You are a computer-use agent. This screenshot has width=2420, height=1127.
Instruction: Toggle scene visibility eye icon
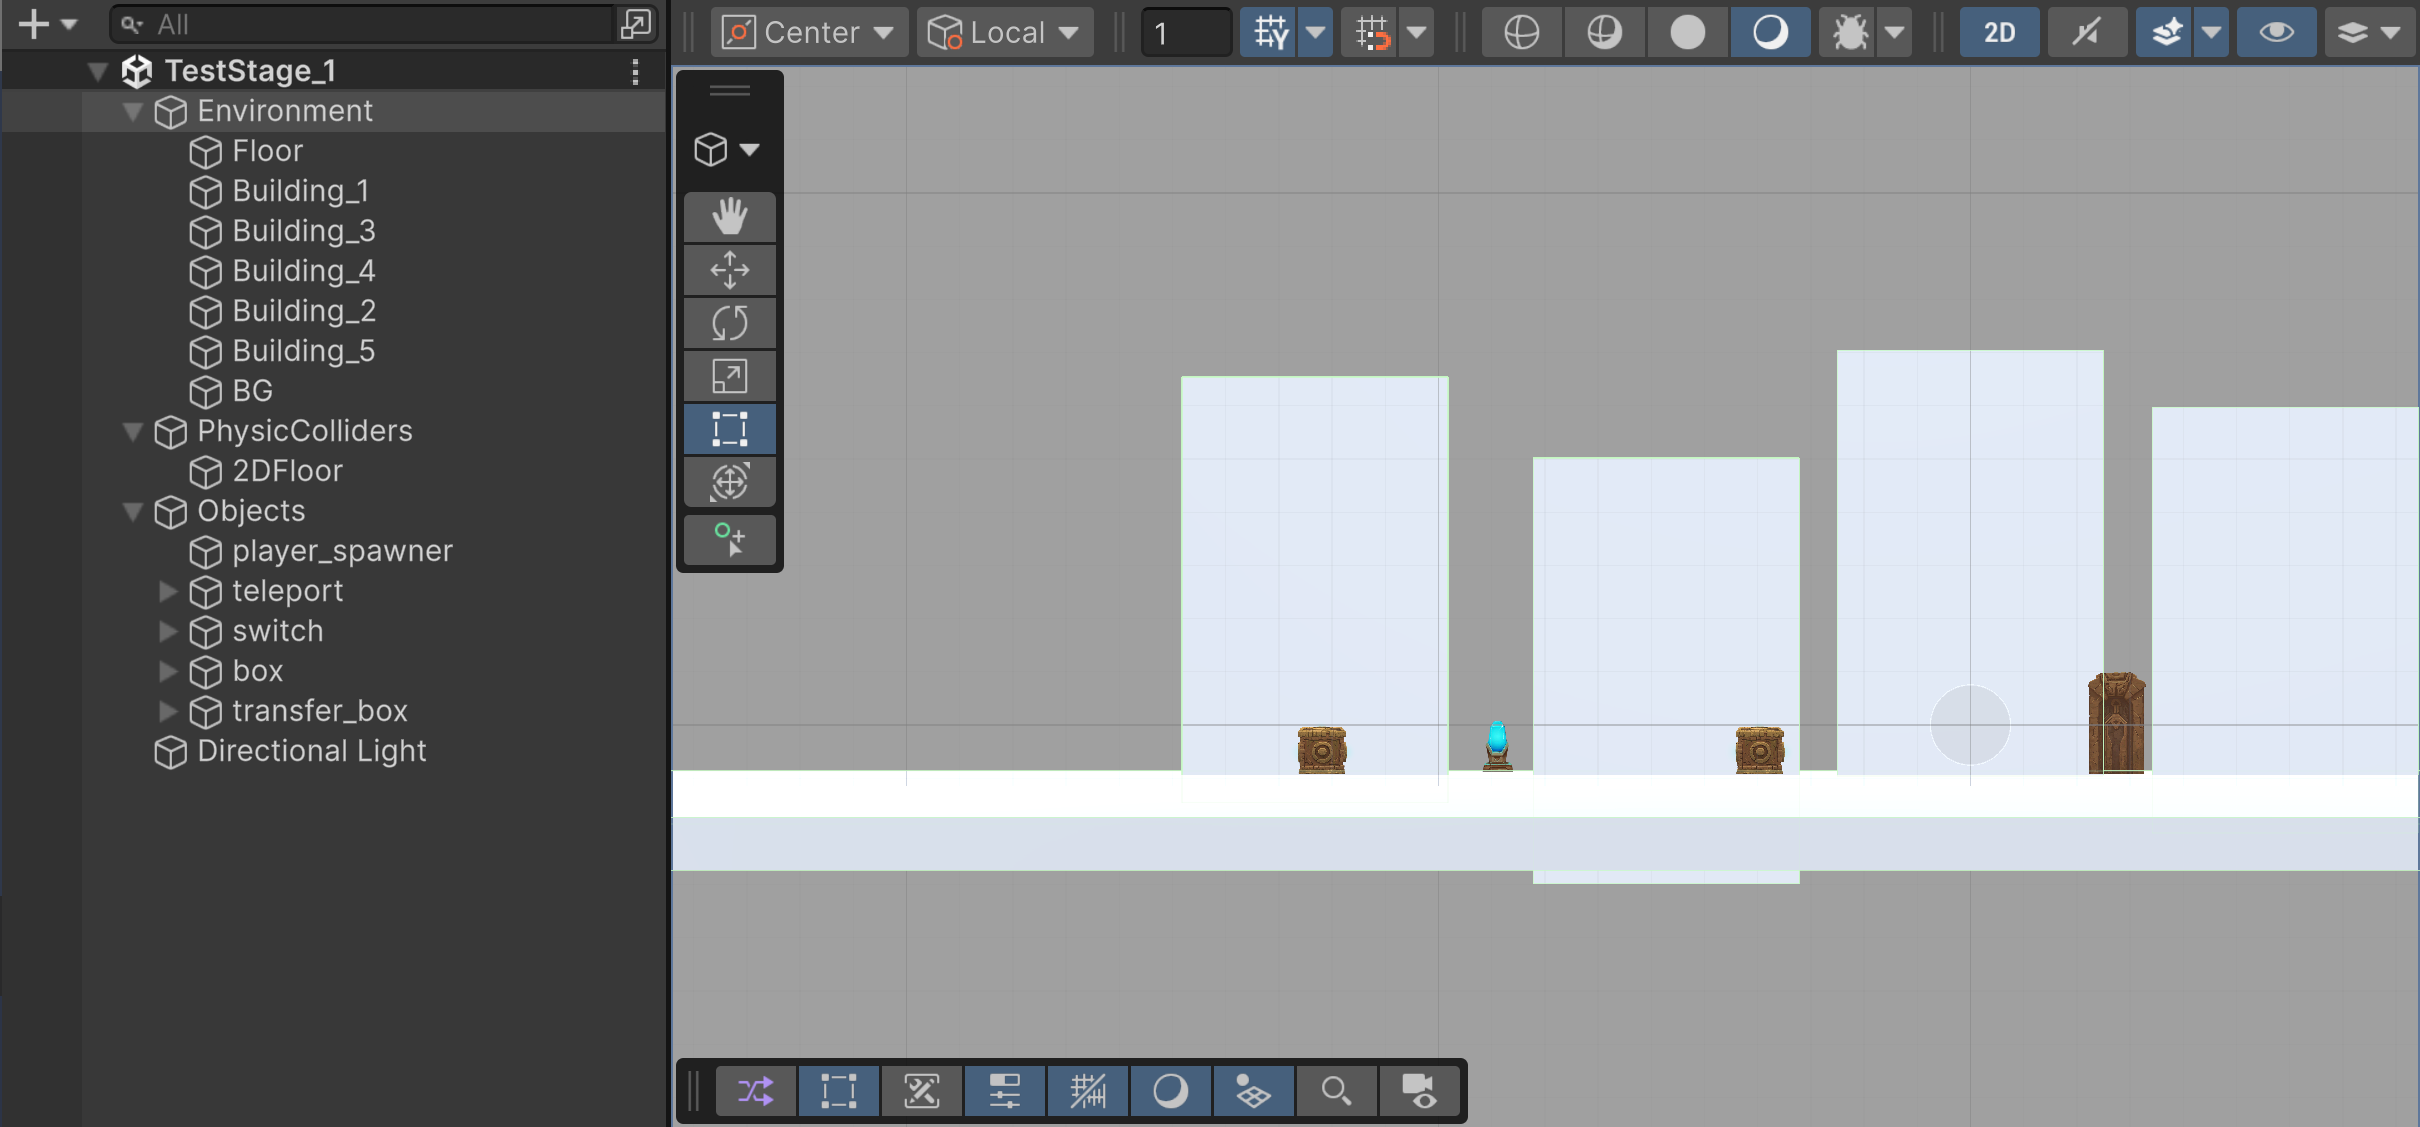point(2277,32)
